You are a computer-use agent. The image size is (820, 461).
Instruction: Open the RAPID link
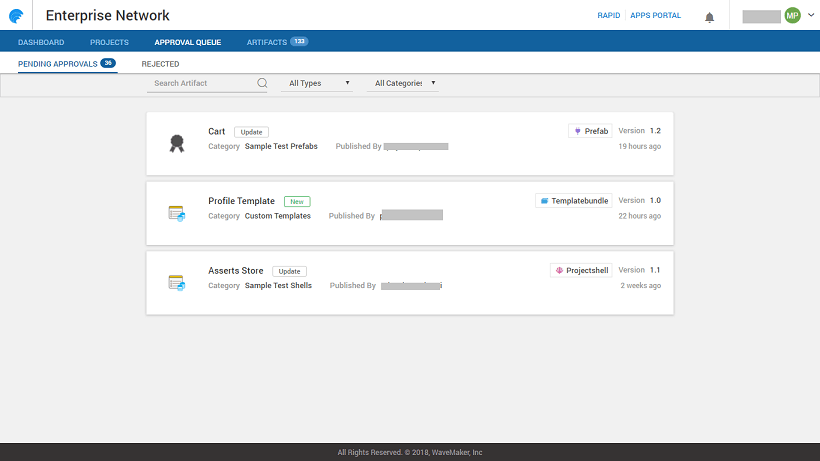pos(608,16)
